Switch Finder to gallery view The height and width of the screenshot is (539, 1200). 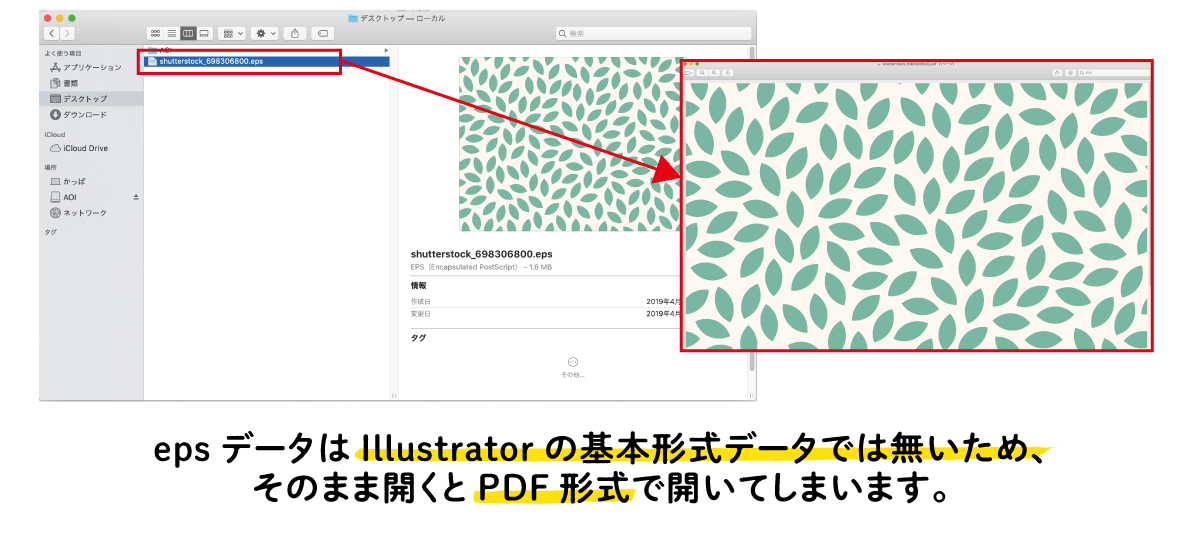[204, 33]
